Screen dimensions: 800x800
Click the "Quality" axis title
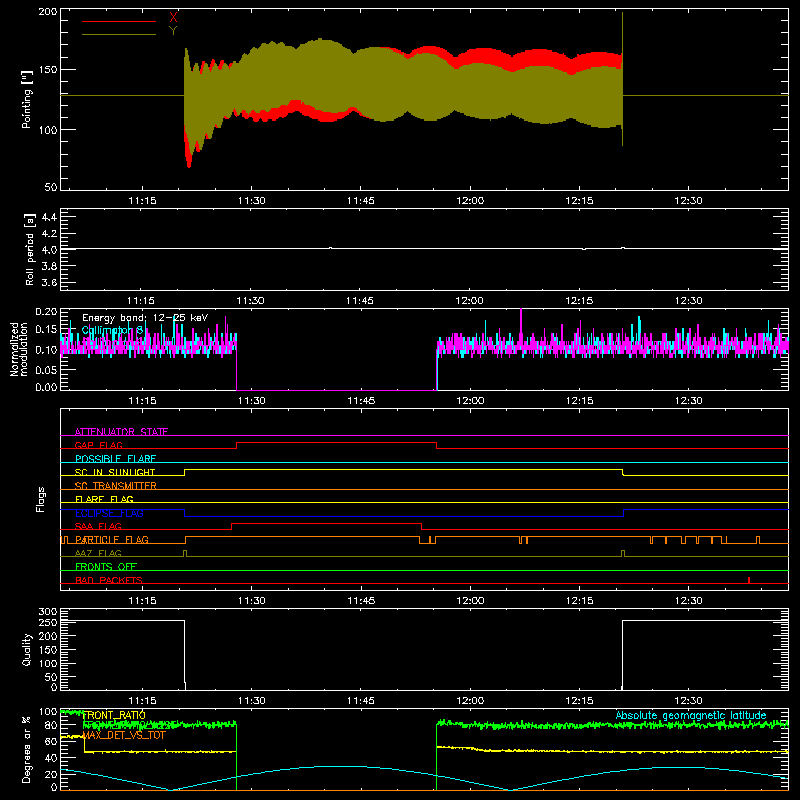[x=27, y=649]
